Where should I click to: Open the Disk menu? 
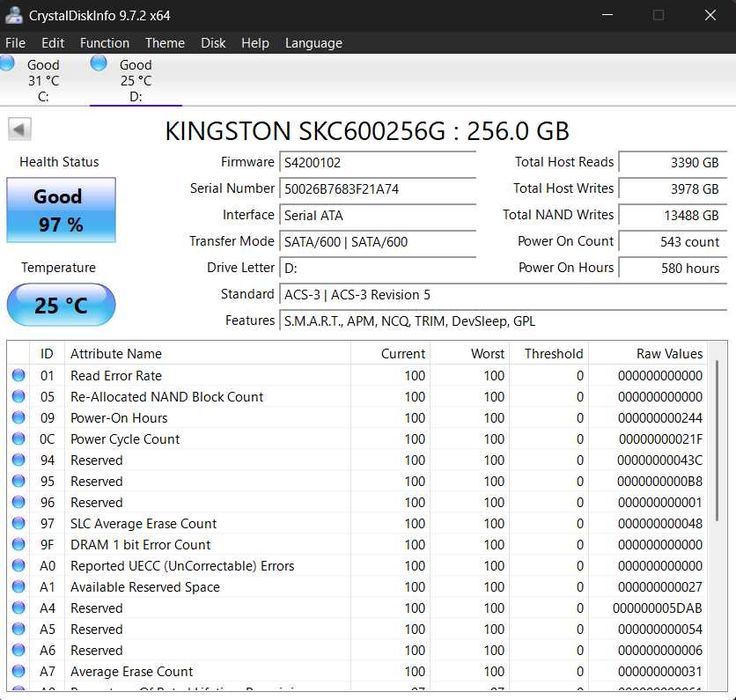[x=213, y=43]
